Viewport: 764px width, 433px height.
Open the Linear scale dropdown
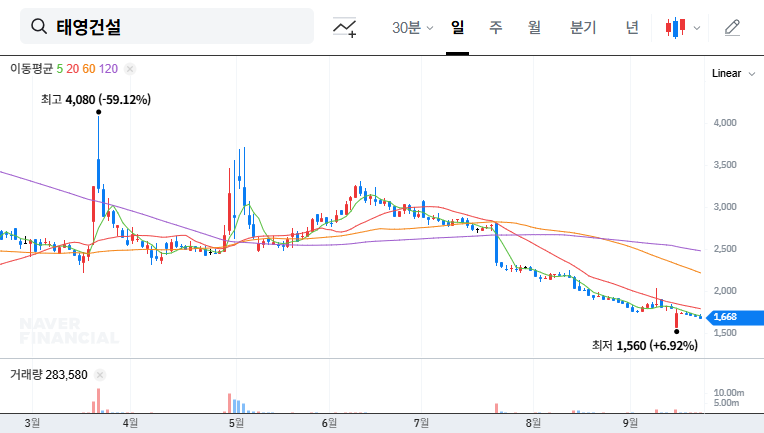(x=733, y=73)
